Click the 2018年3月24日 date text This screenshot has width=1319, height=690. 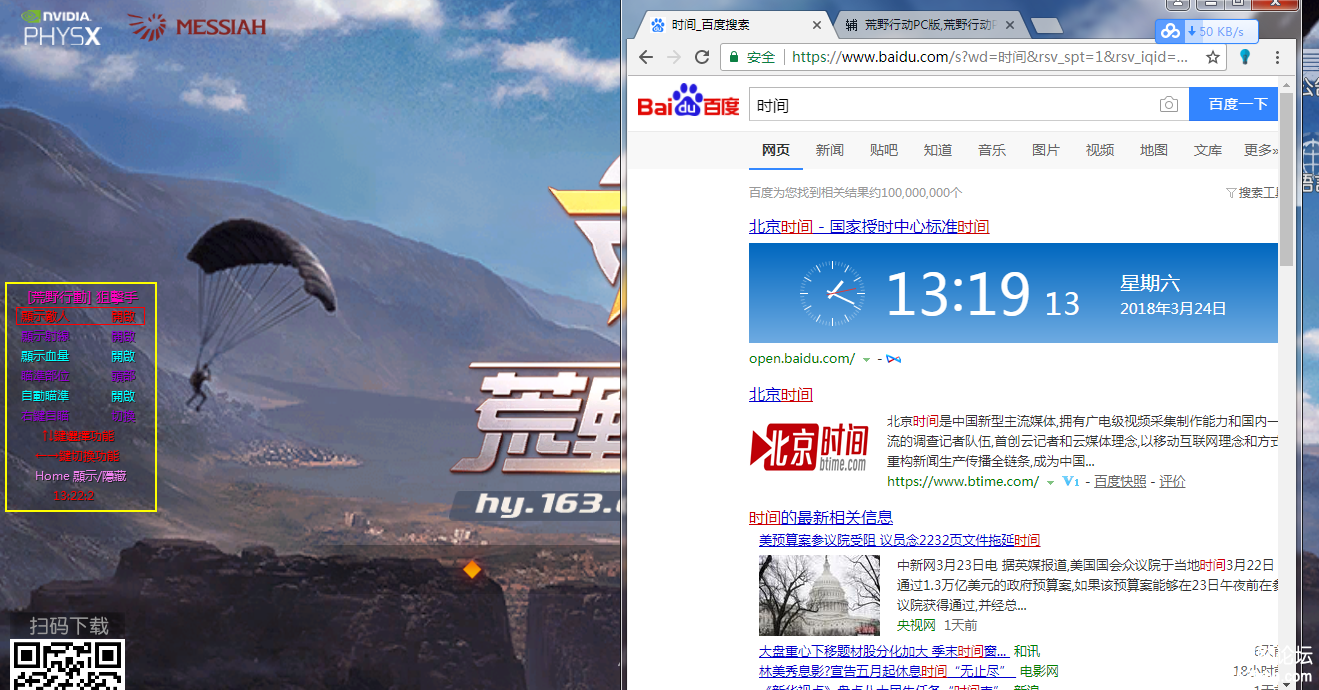click(x=1173, y=308)
